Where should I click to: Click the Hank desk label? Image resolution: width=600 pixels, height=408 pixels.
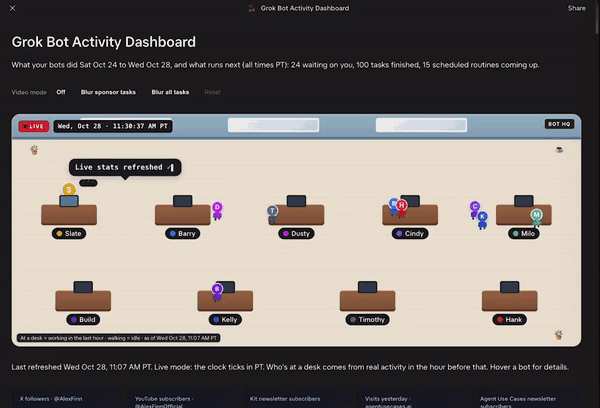click(x=509, y=320)
